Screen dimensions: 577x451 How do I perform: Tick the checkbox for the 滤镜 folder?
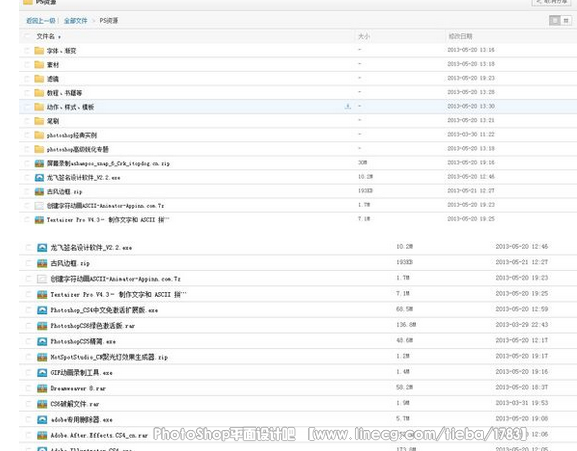(26, 79)
